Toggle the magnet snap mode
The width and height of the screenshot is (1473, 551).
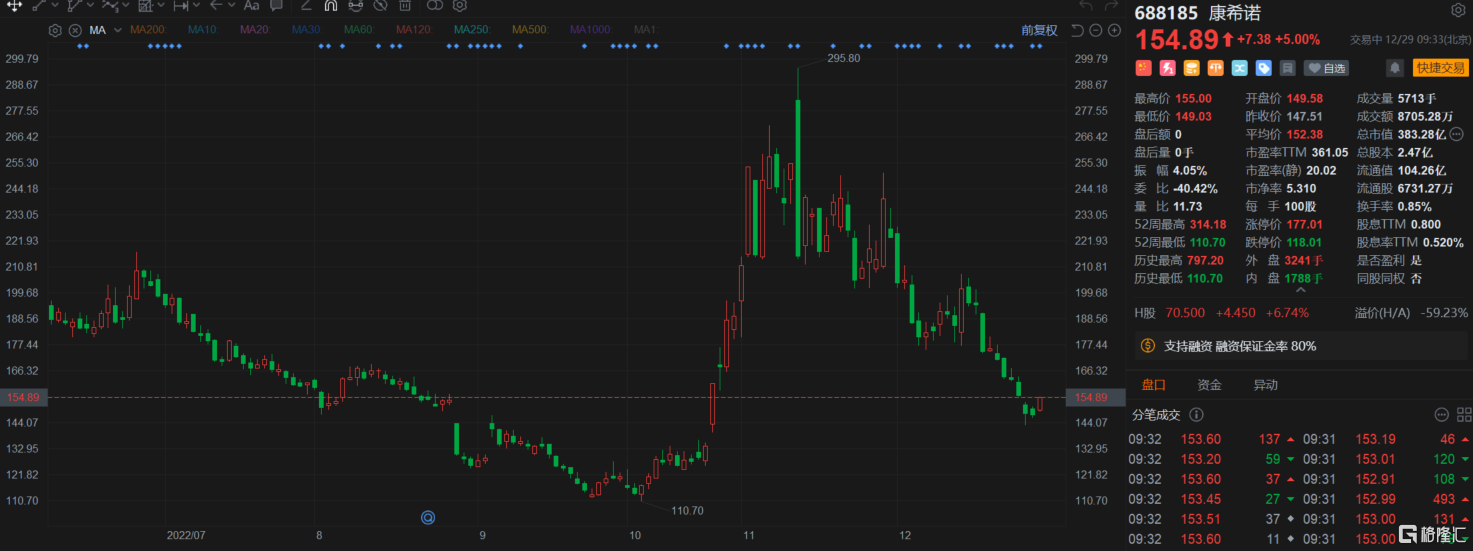click(330, 5)
